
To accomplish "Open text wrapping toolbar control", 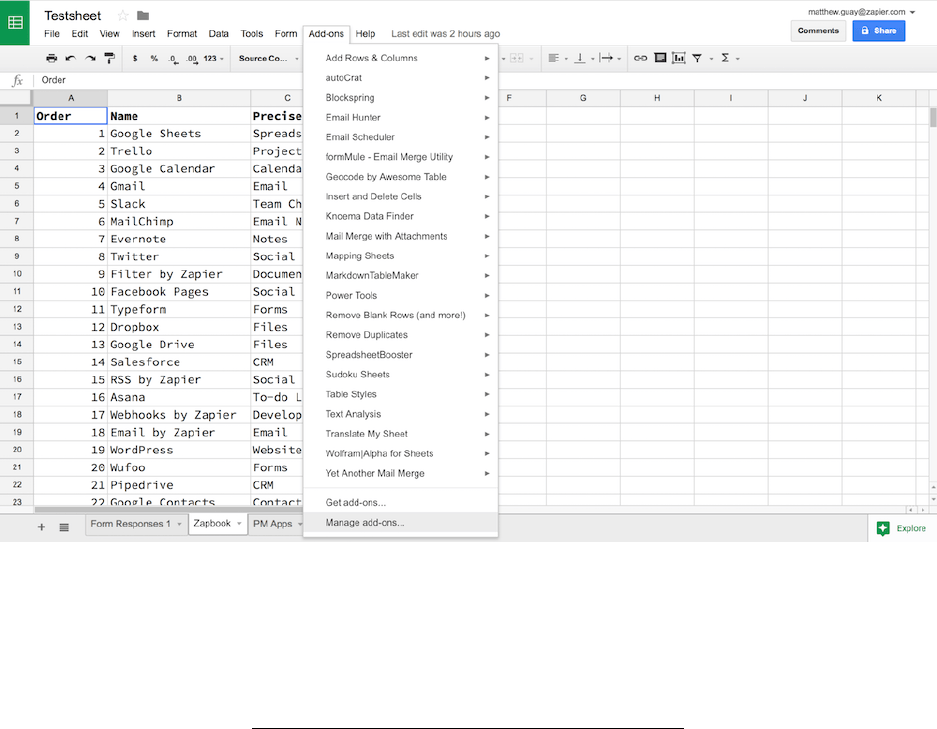I will (610, 58).
